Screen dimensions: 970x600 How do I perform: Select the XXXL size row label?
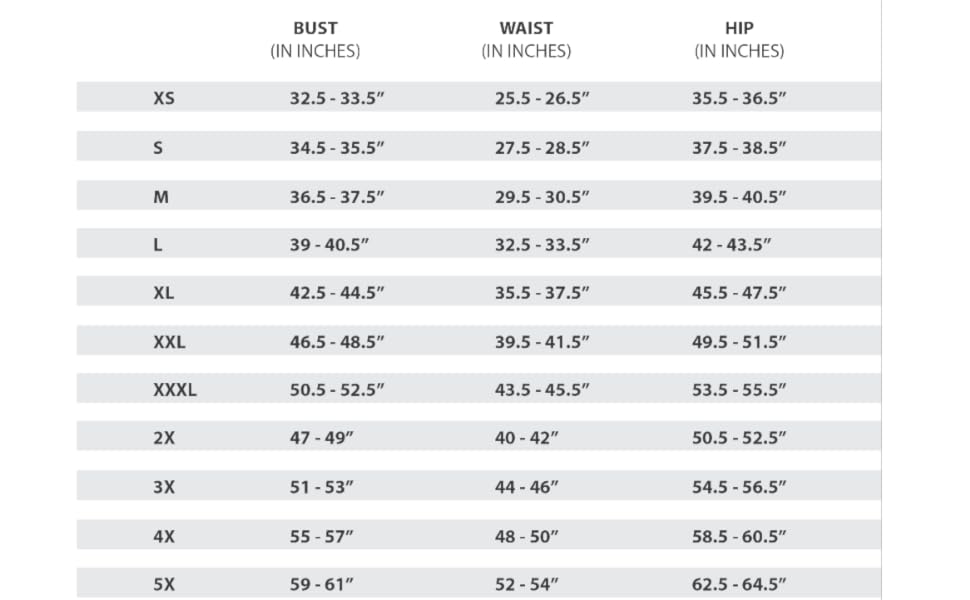[174, 390]
